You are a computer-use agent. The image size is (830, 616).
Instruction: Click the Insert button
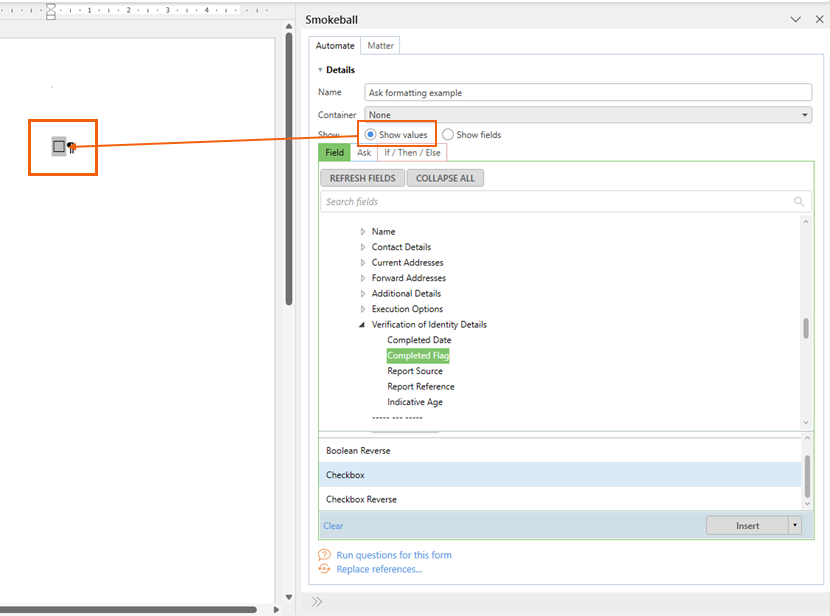pyautogui.click(x=747, y=526)
